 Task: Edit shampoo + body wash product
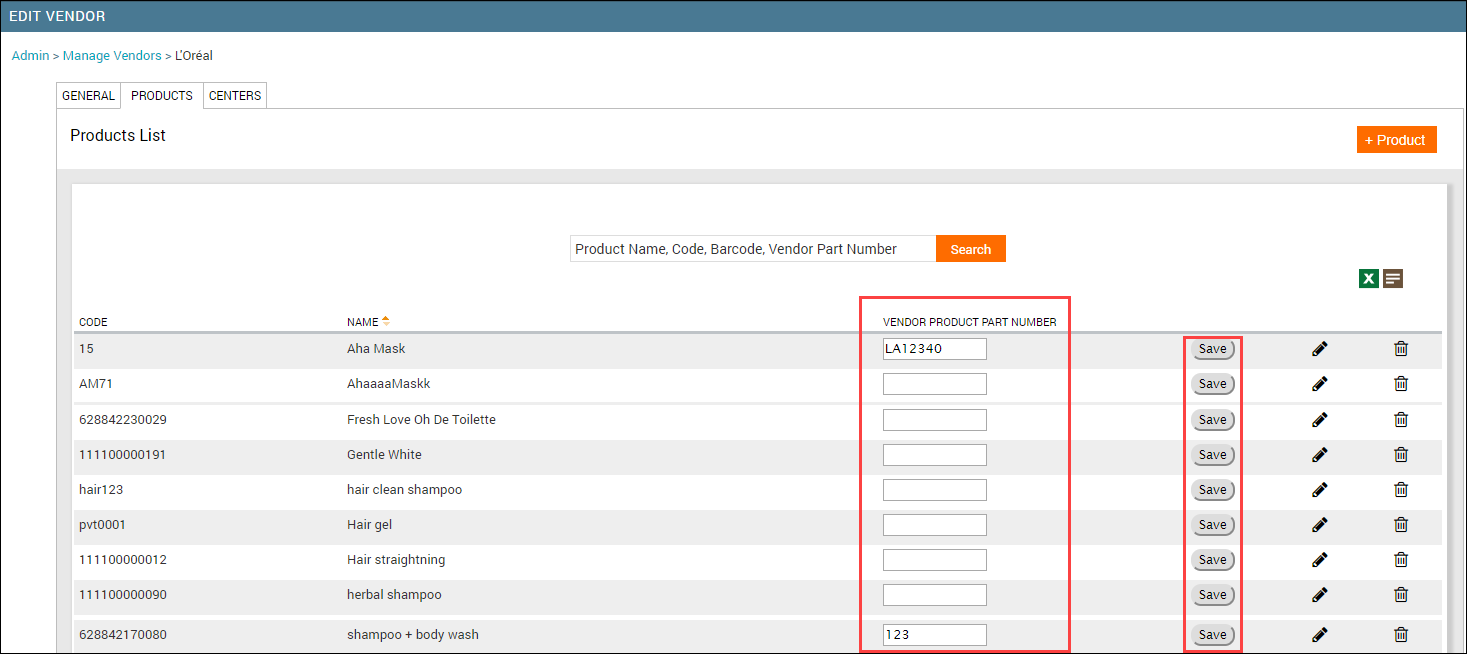[x=1319, y=634]
